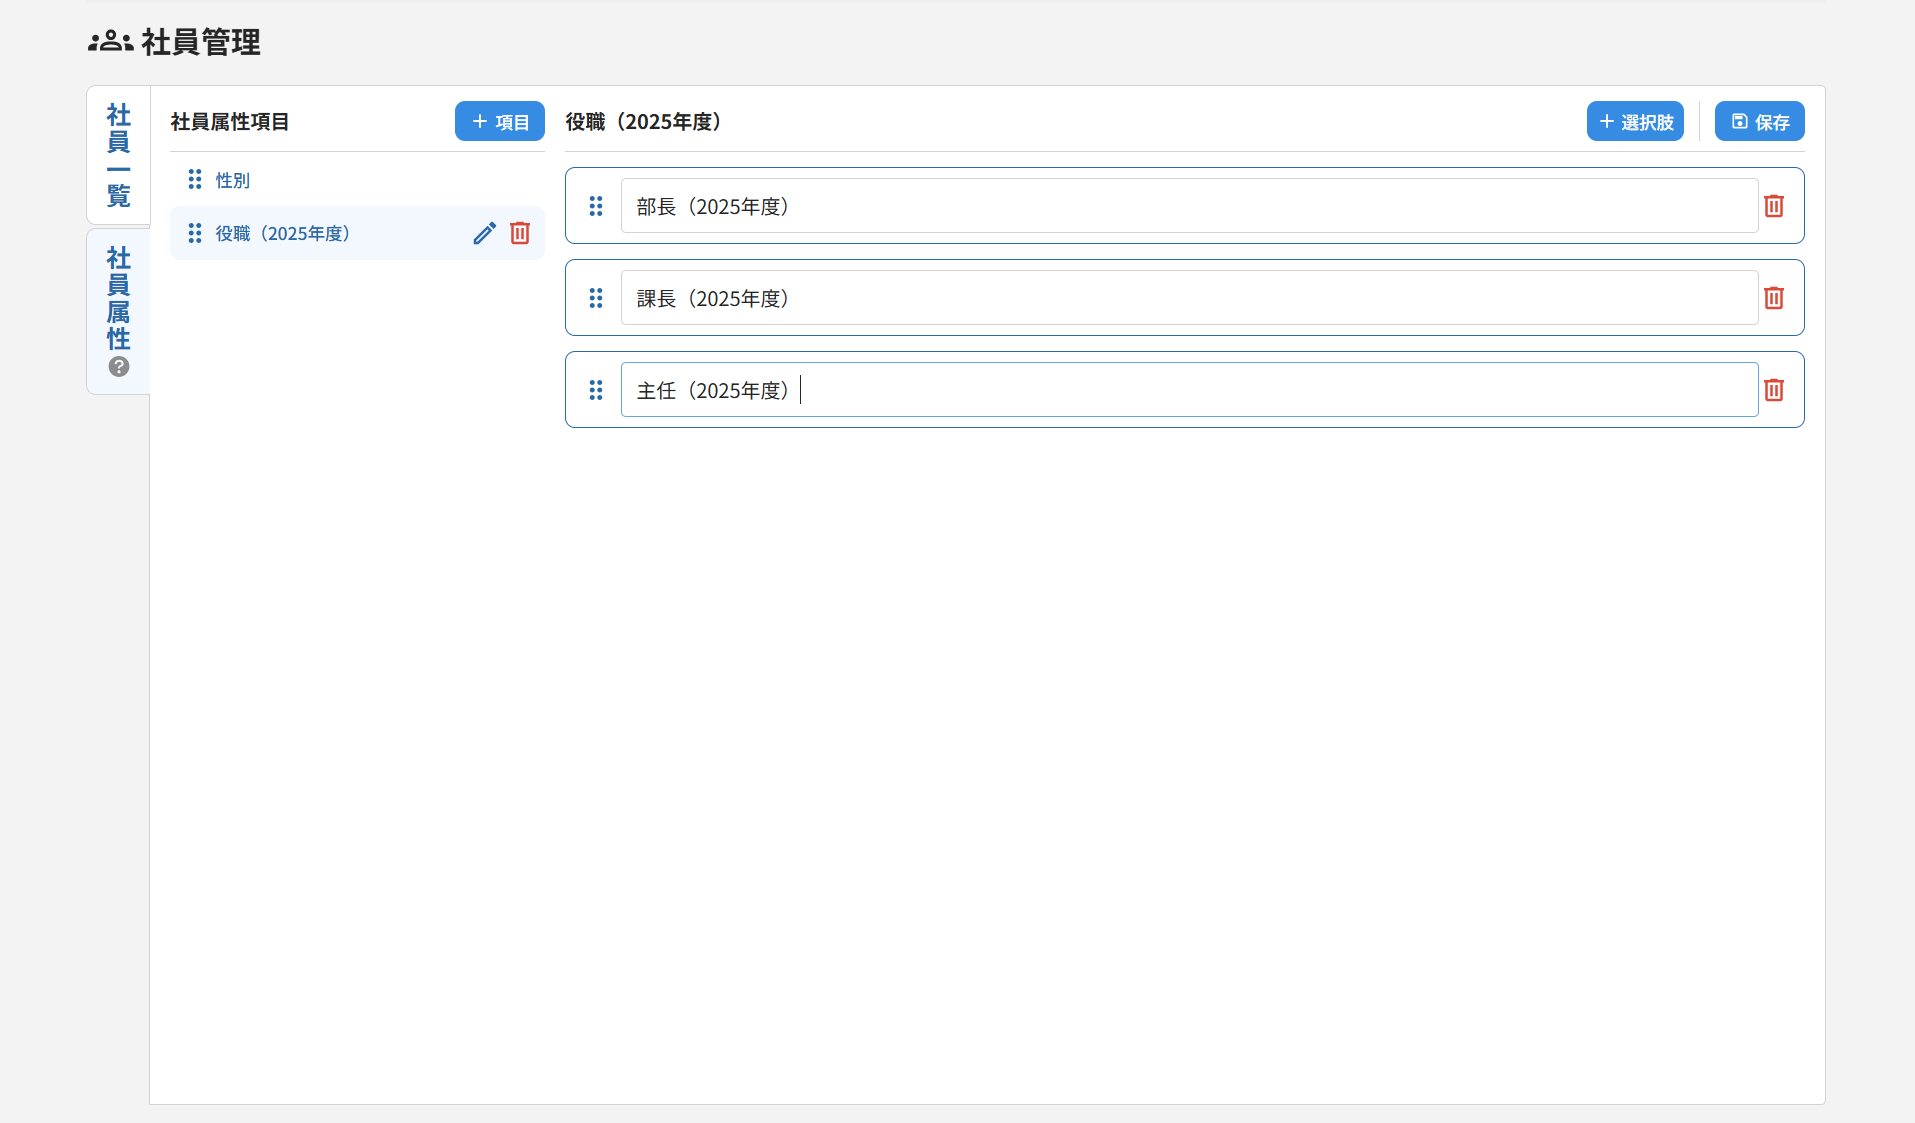Click drag handle of 課長（2025年度） row

coord(596,298)
